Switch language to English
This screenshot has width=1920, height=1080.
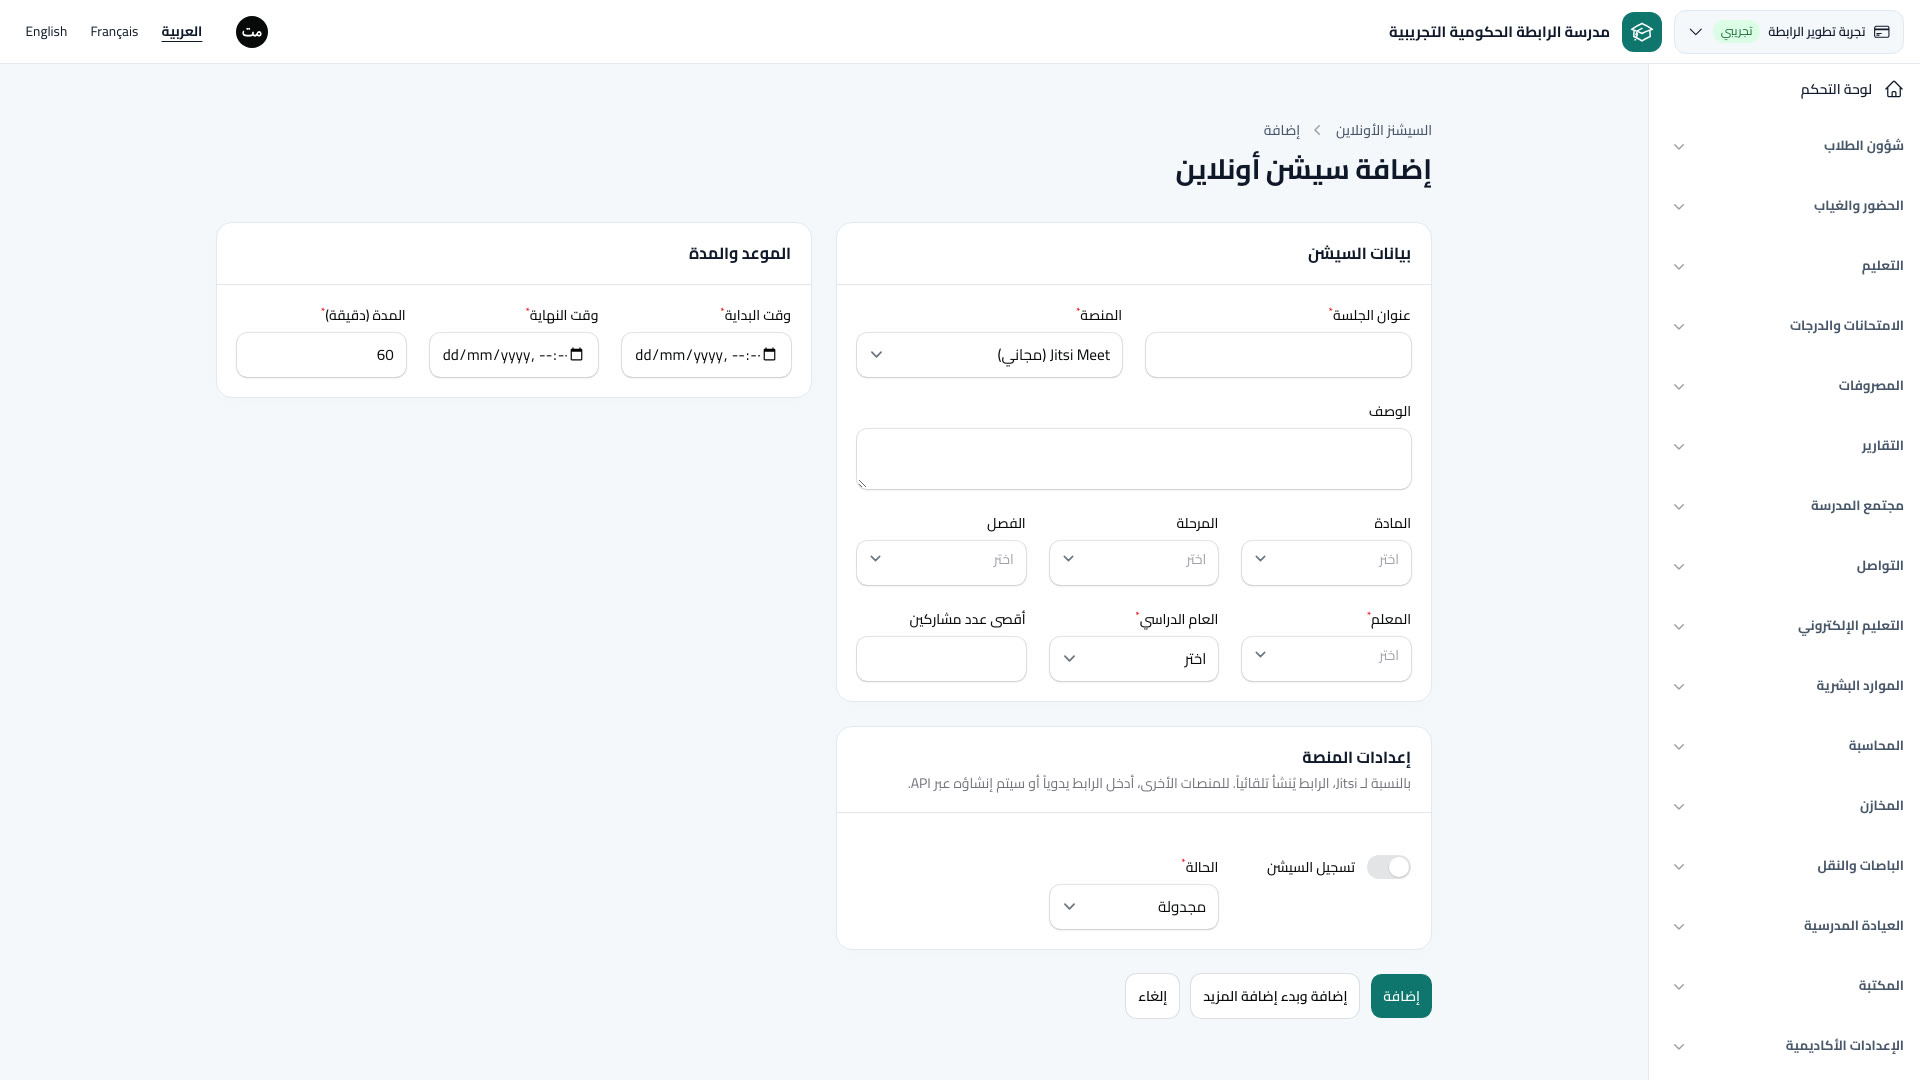[x=46, y=32]
